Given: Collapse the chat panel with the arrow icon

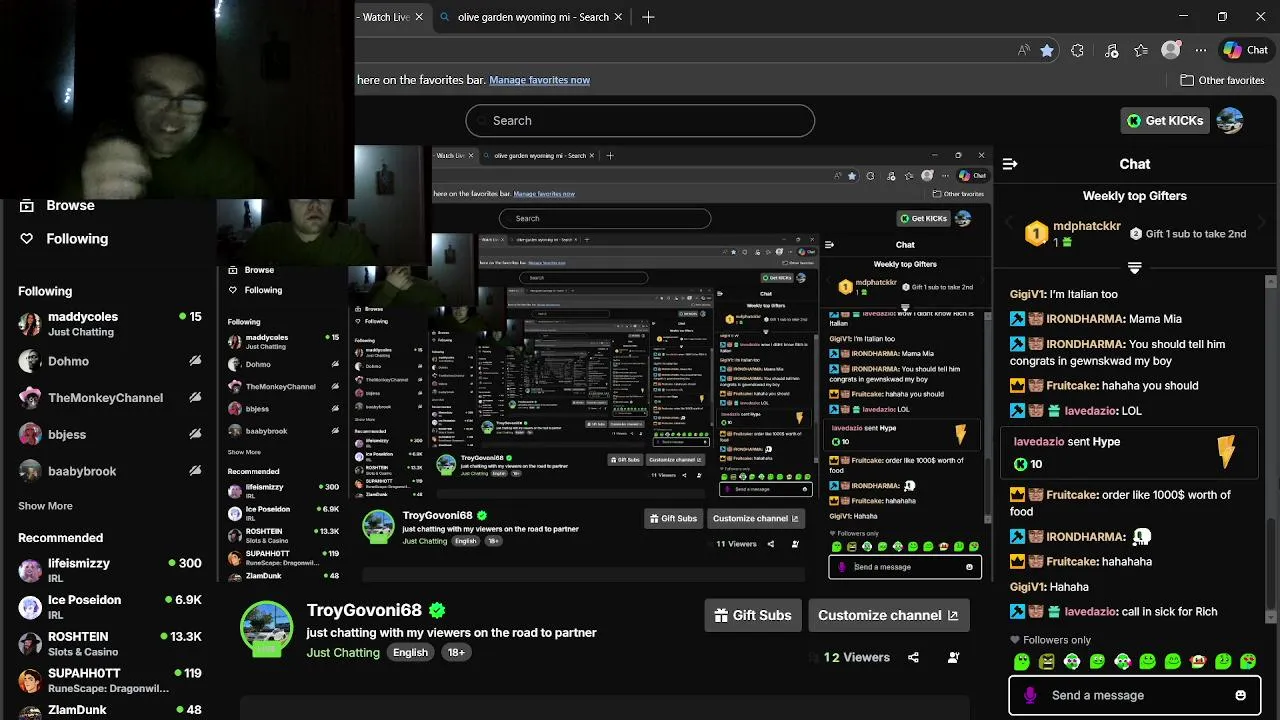Looking at the screenshot, I should 1010,164.
